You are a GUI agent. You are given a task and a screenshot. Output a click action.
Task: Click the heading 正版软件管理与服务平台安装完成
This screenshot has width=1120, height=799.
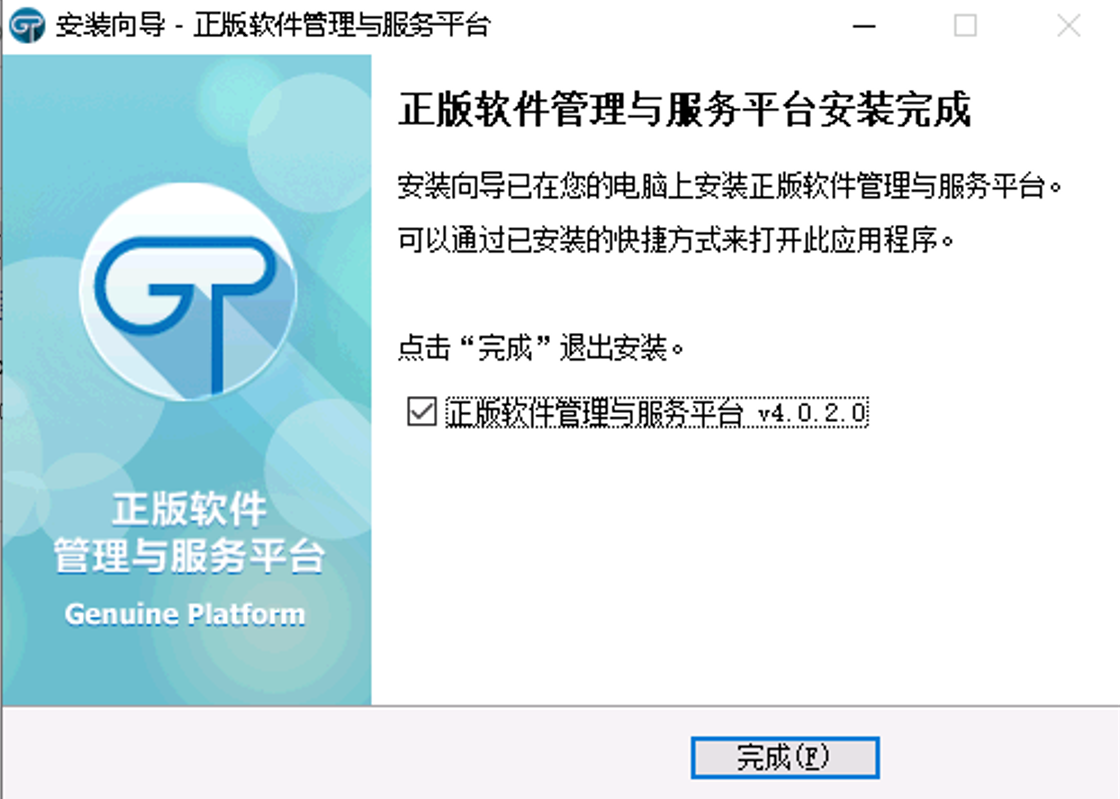pos(684,110)
